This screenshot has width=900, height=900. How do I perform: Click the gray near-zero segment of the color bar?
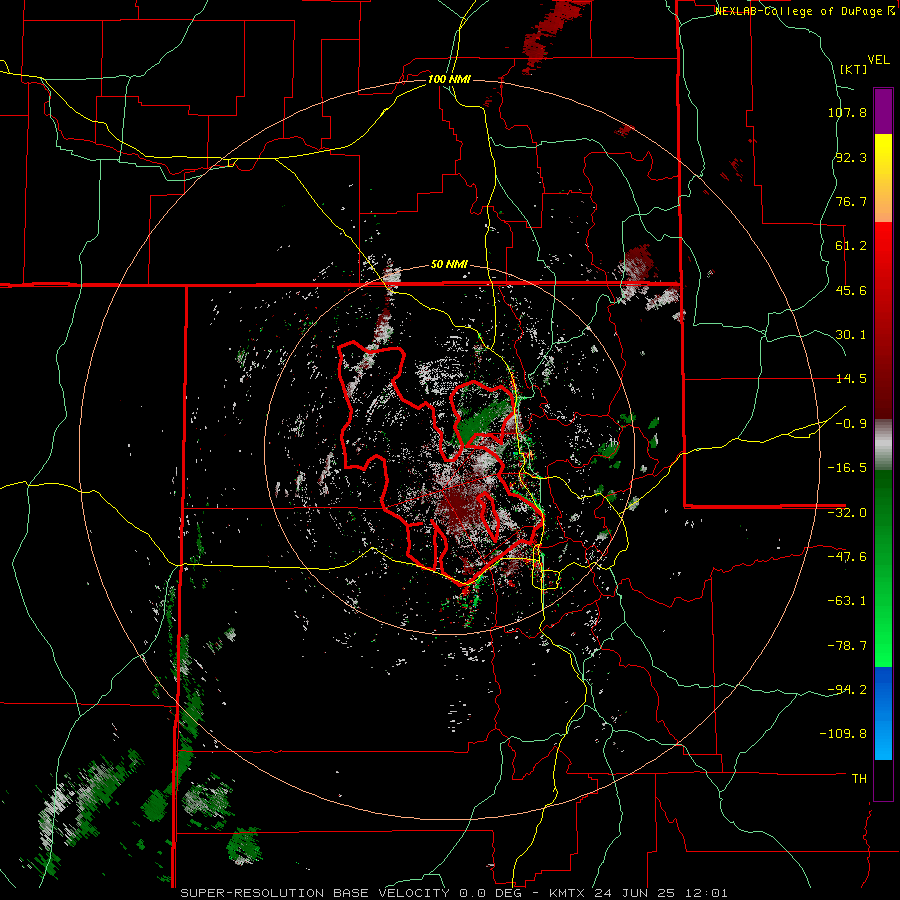(883, 445)
